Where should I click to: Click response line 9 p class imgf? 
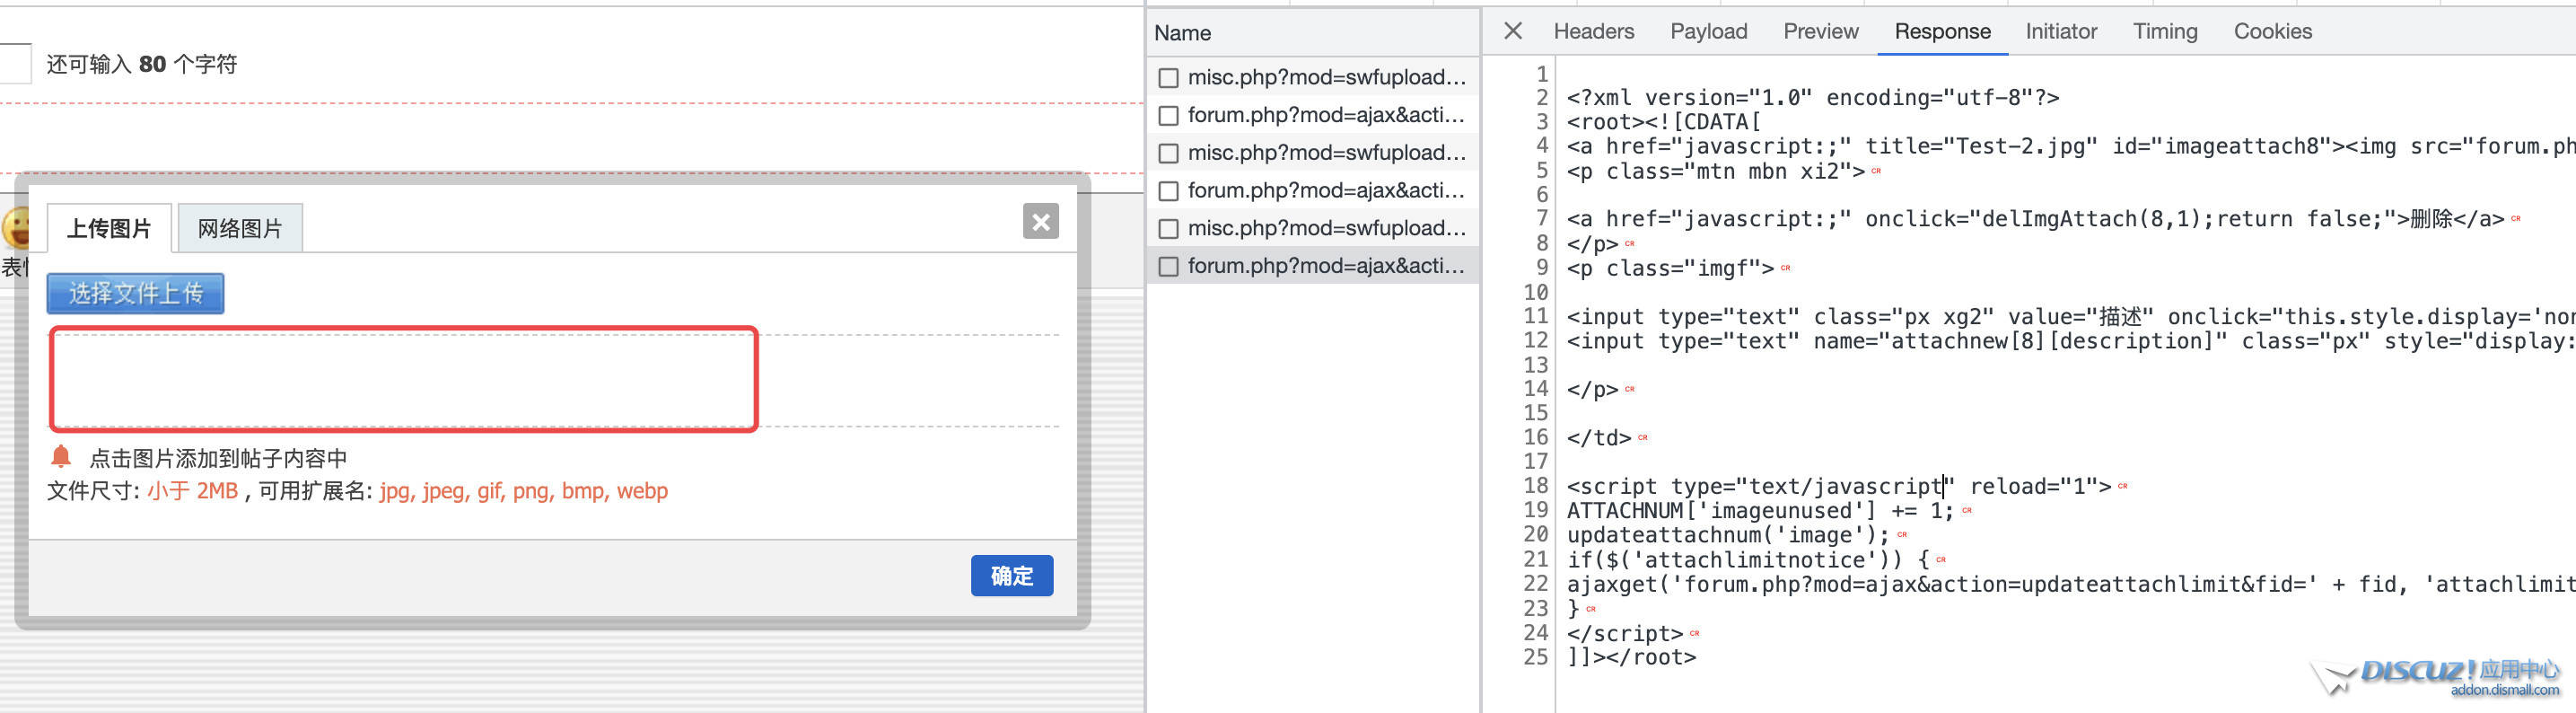click(x=1670, y=268)
